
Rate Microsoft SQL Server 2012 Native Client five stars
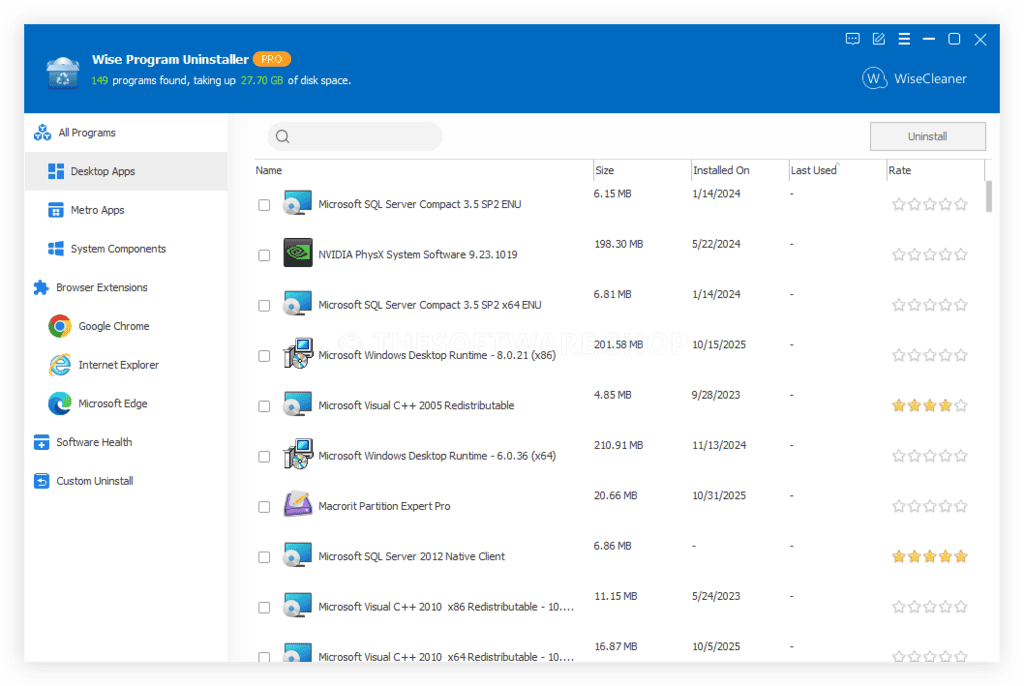[962, 556]
